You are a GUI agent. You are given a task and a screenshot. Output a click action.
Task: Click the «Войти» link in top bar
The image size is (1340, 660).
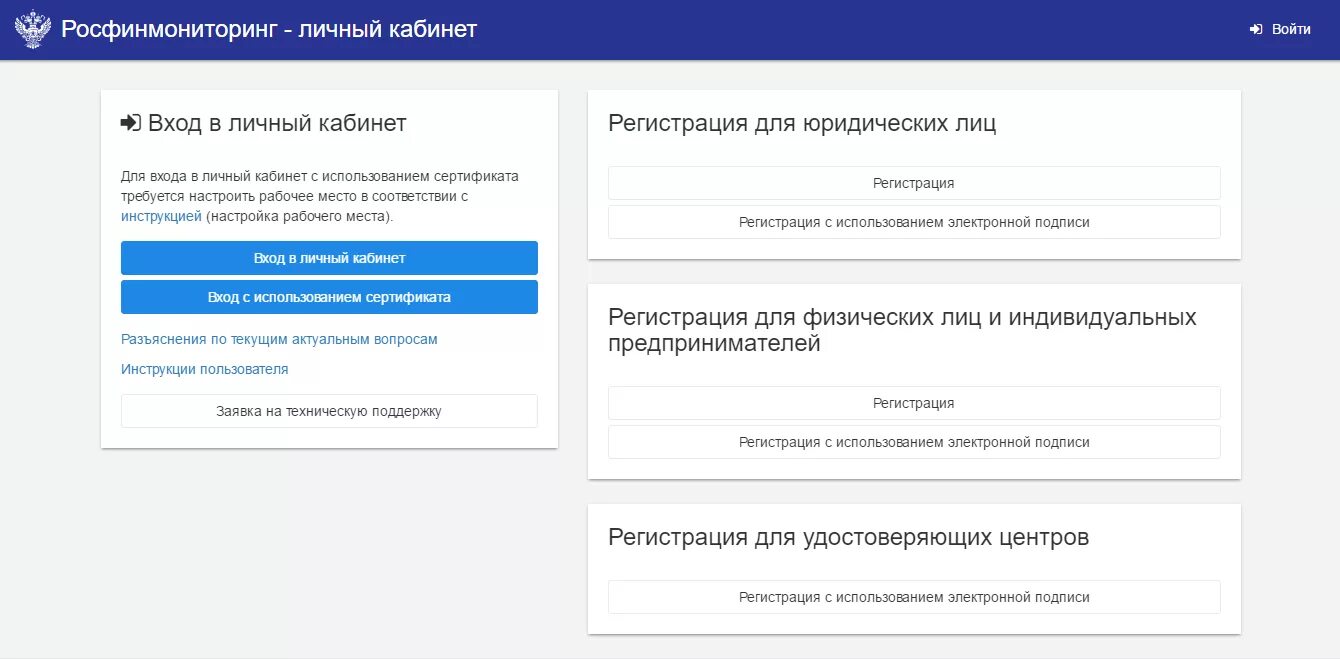[x=1291, y=30]
